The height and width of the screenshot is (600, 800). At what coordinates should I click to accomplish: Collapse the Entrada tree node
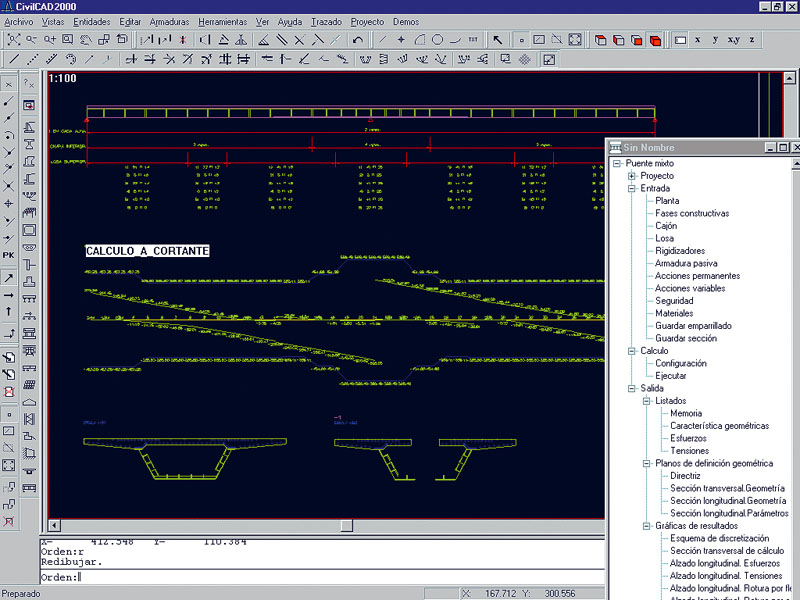632,188
